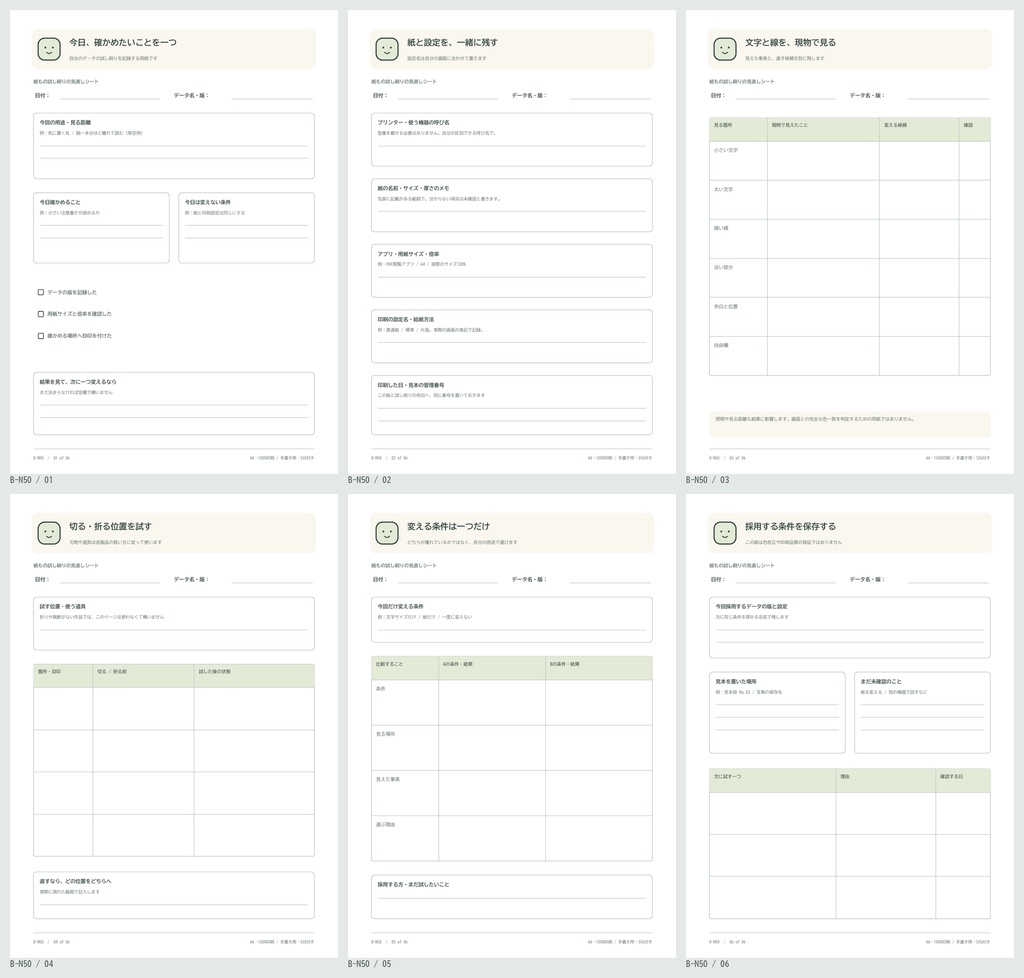Click the heading 紙と設定を、一緒に残す
Image resolution: width=1024 pixels, height=978 pixels.
pos(453,42)
